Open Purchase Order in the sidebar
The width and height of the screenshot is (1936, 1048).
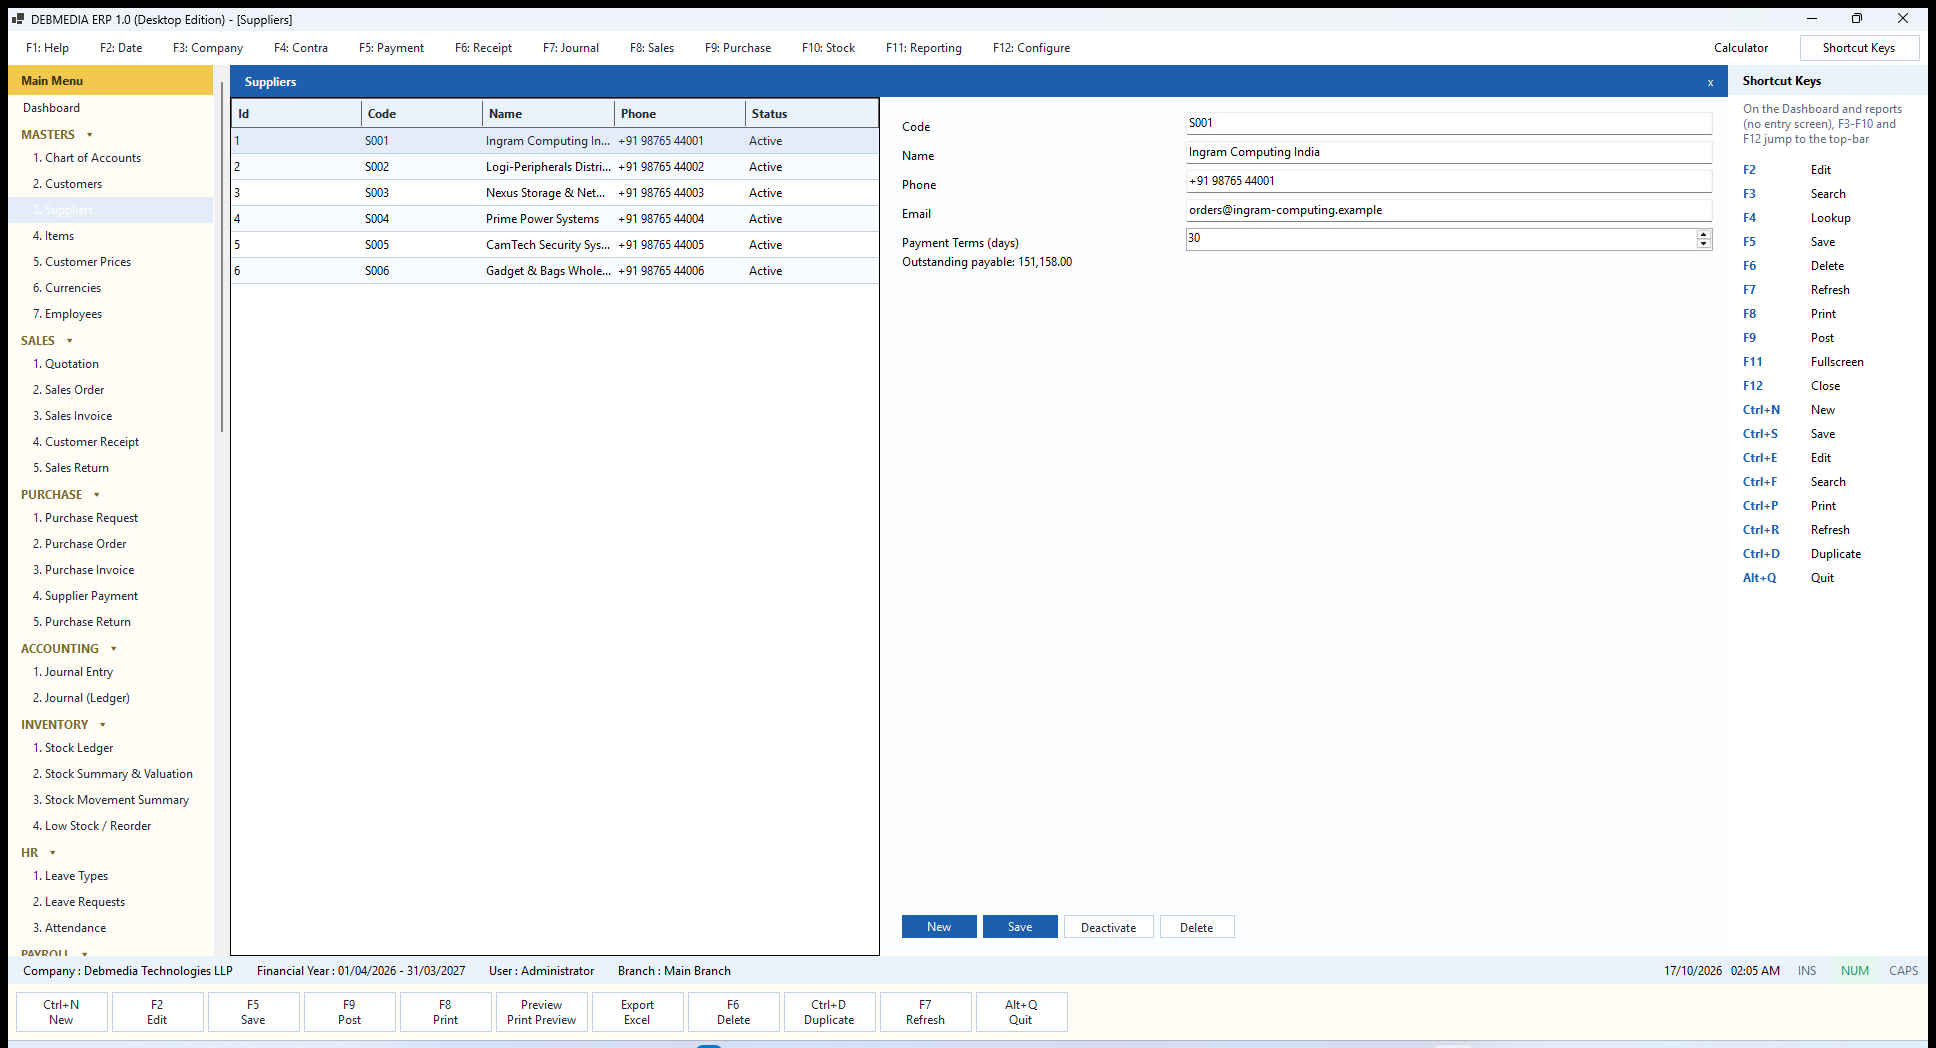[x=80, y=544]
